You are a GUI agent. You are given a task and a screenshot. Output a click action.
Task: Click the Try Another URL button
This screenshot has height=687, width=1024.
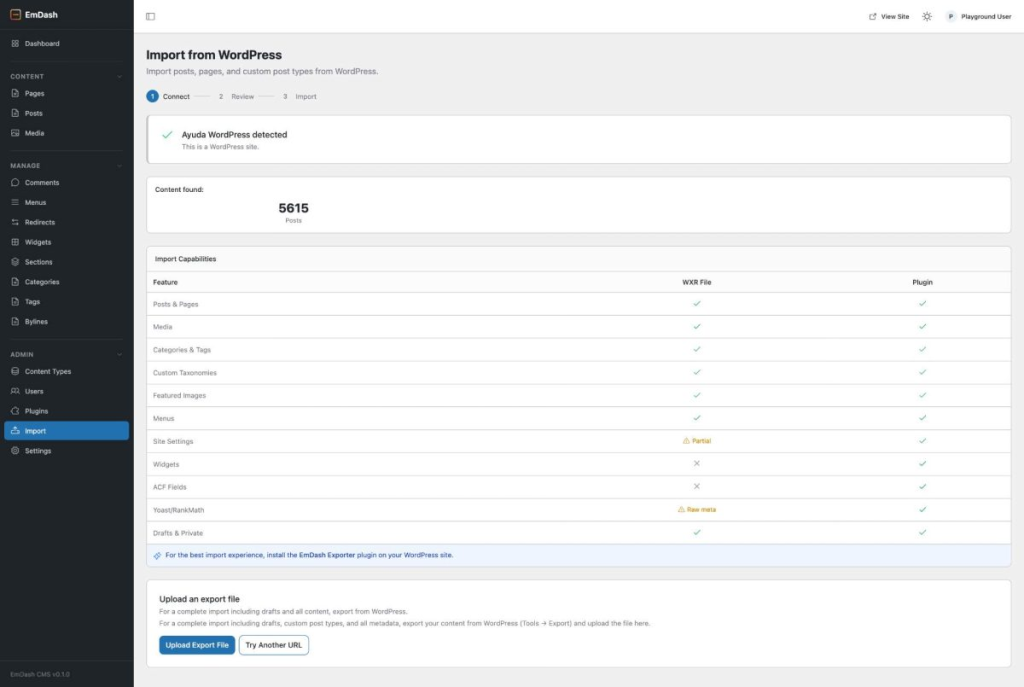[x=273, y=645]
